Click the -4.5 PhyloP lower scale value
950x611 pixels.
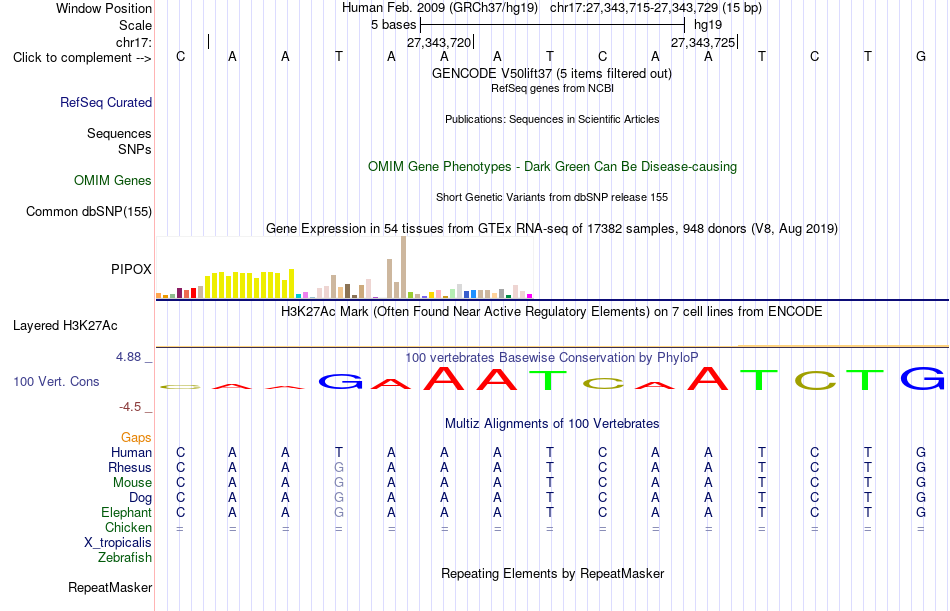pyautogui.click(x=130, y=407)
